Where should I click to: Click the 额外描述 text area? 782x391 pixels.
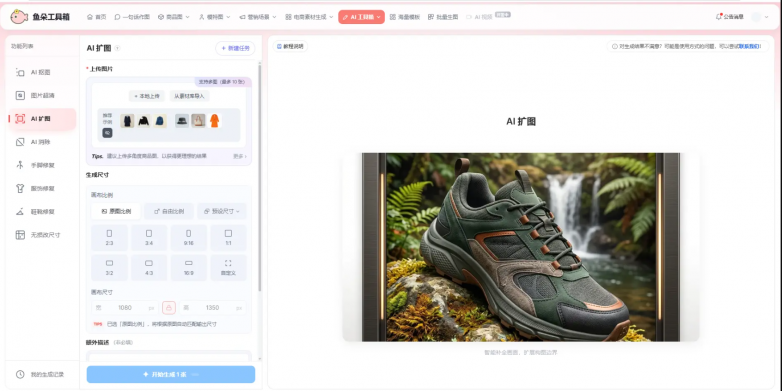[169, 356]
